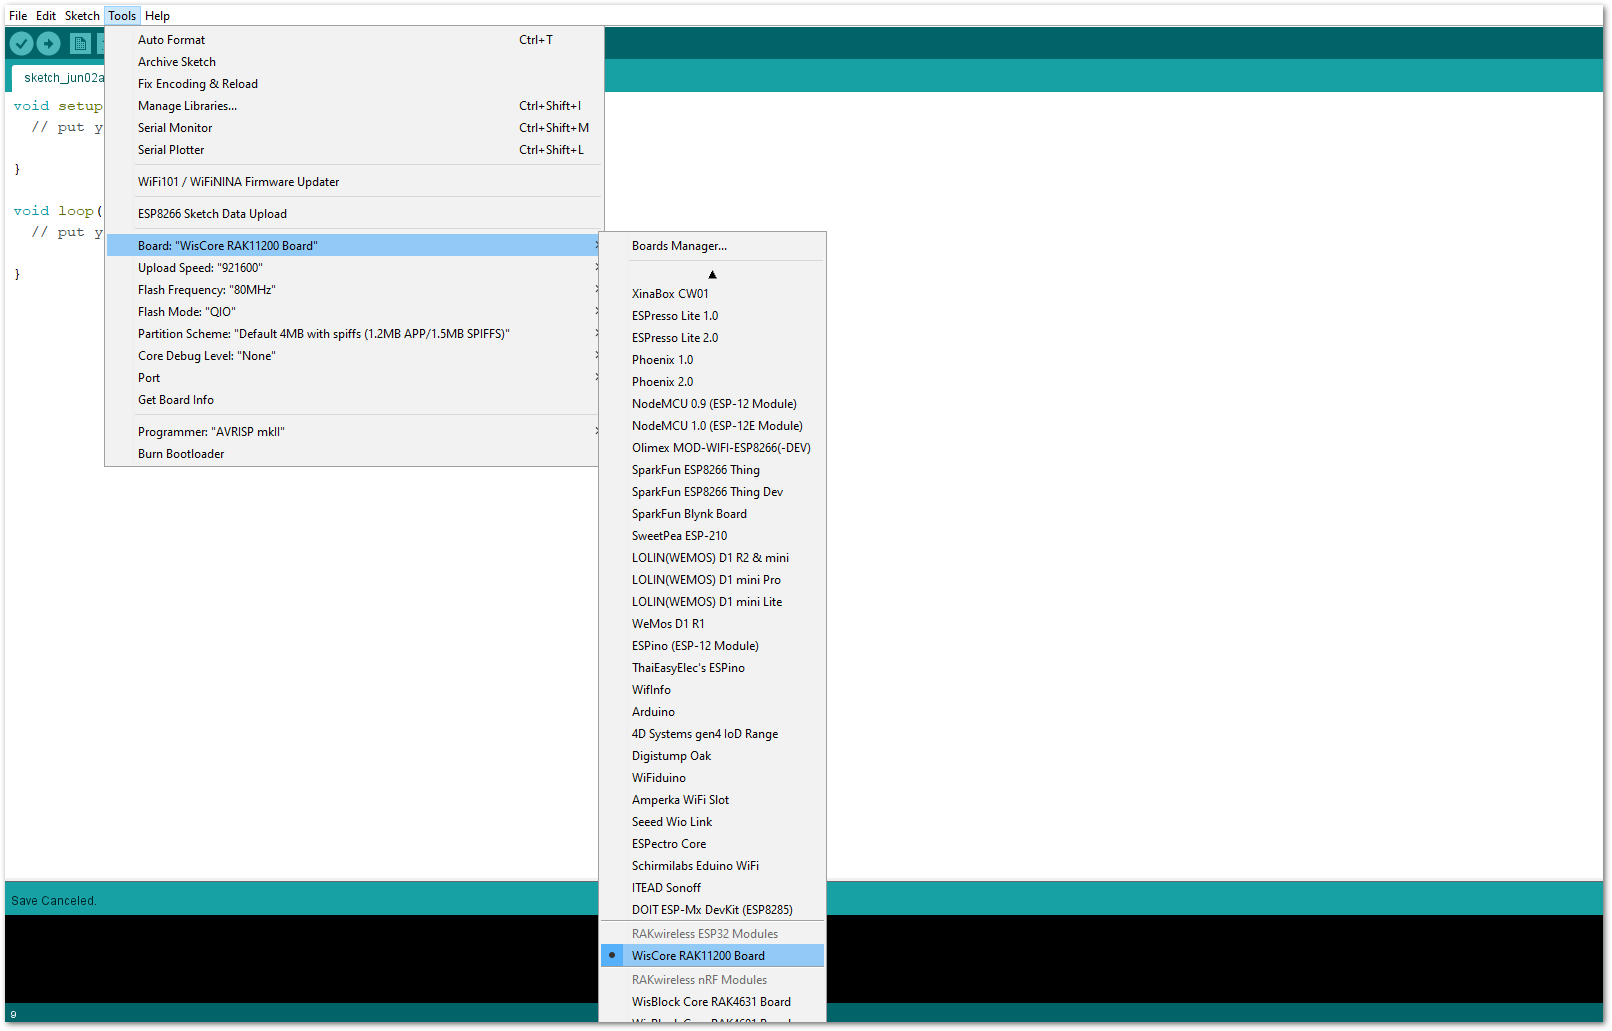
Task: Click the Verify checkmark toolbar icon
Action: (x=21, y=44)
